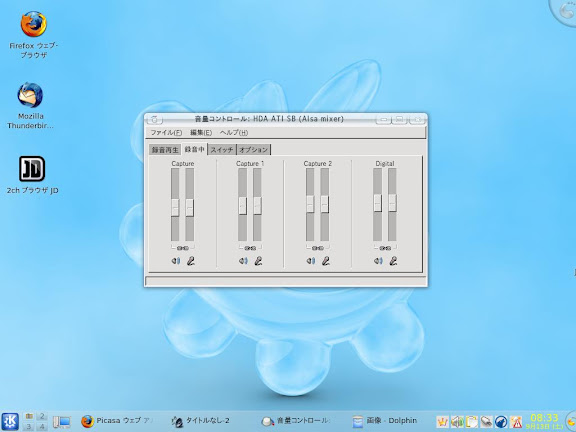Click the crown icon in system tray

pos(442,422)
